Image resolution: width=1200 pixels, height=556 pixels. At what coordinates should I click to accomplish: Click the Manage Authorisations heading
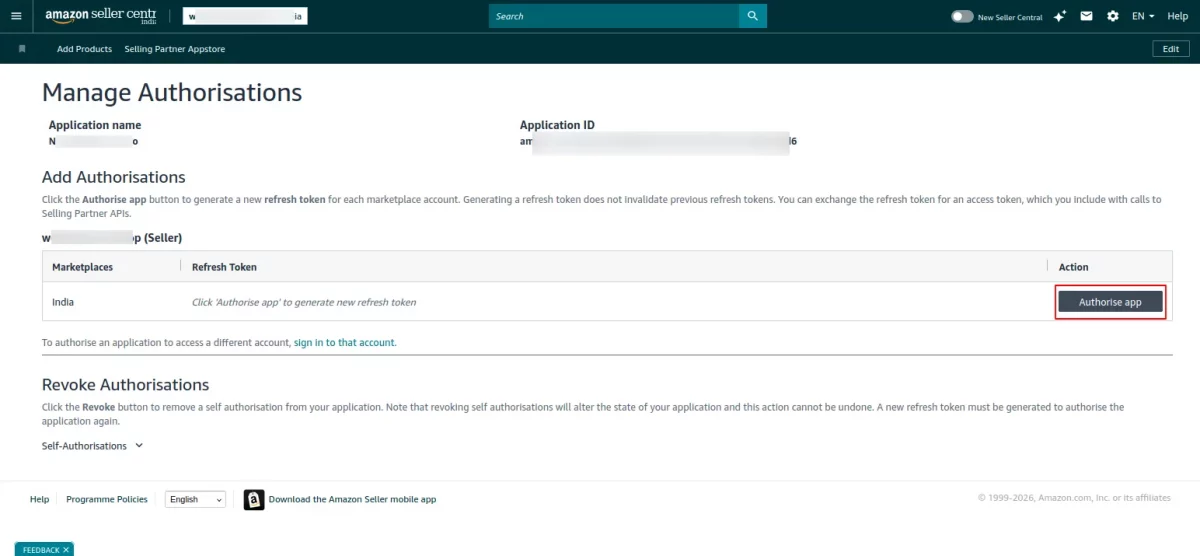pyautogui.click(x=172, y=92)
